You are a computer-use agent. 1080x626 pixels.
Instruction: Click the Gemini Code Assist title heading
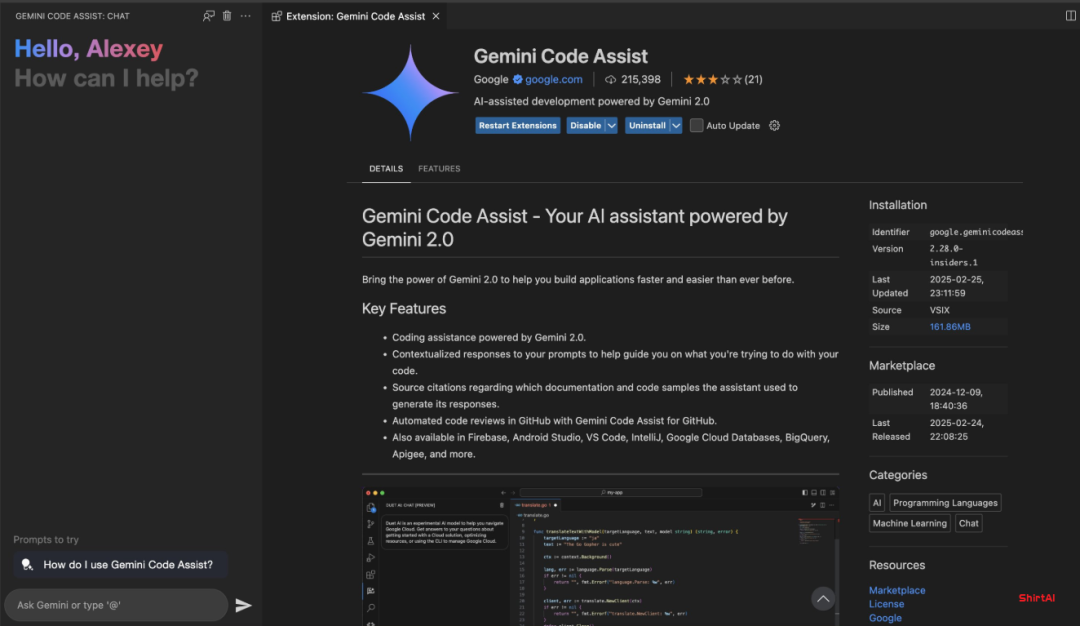click(561, 56)
